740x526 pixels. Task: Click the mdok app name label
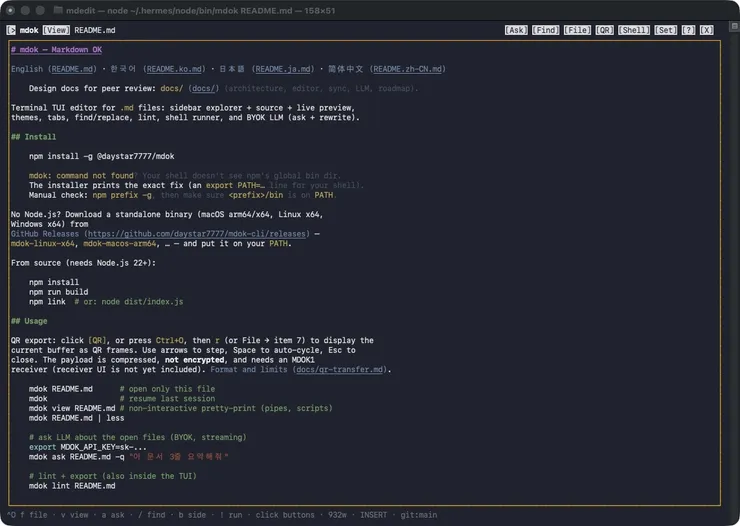pos(29,30)
